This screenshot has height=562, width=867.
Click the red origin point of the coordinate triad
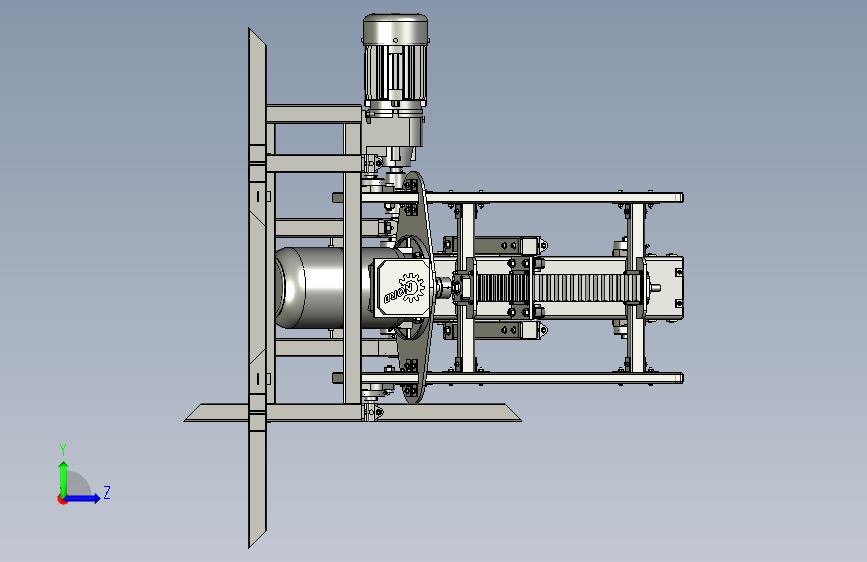point(62,499)
